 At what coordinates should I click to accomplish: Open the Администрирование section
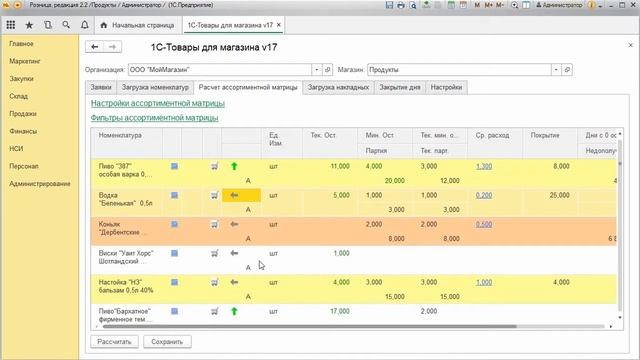[x=40, y=184]
